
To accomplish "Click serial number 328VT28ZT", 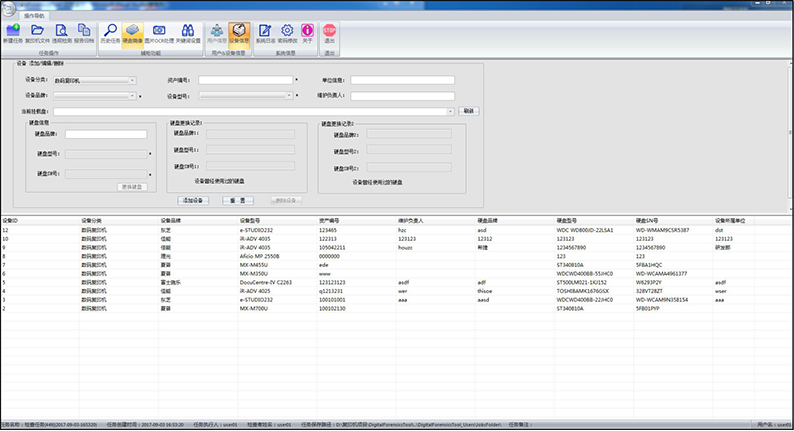I will click(x=649, y=291).
